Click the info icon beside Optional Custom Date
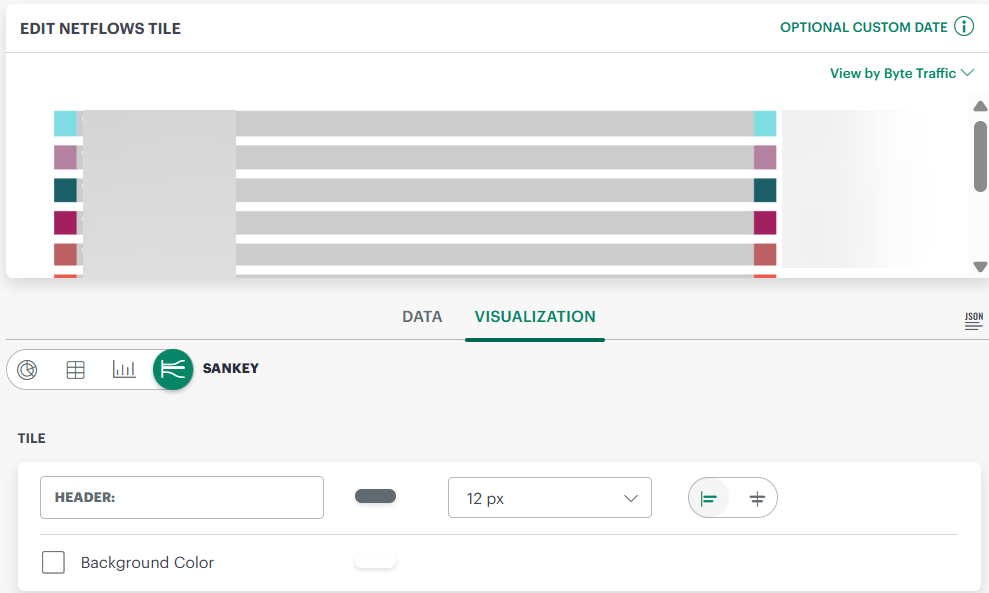Screen dimensions: 989x593 pyautogui.click(x=964, y=27)
